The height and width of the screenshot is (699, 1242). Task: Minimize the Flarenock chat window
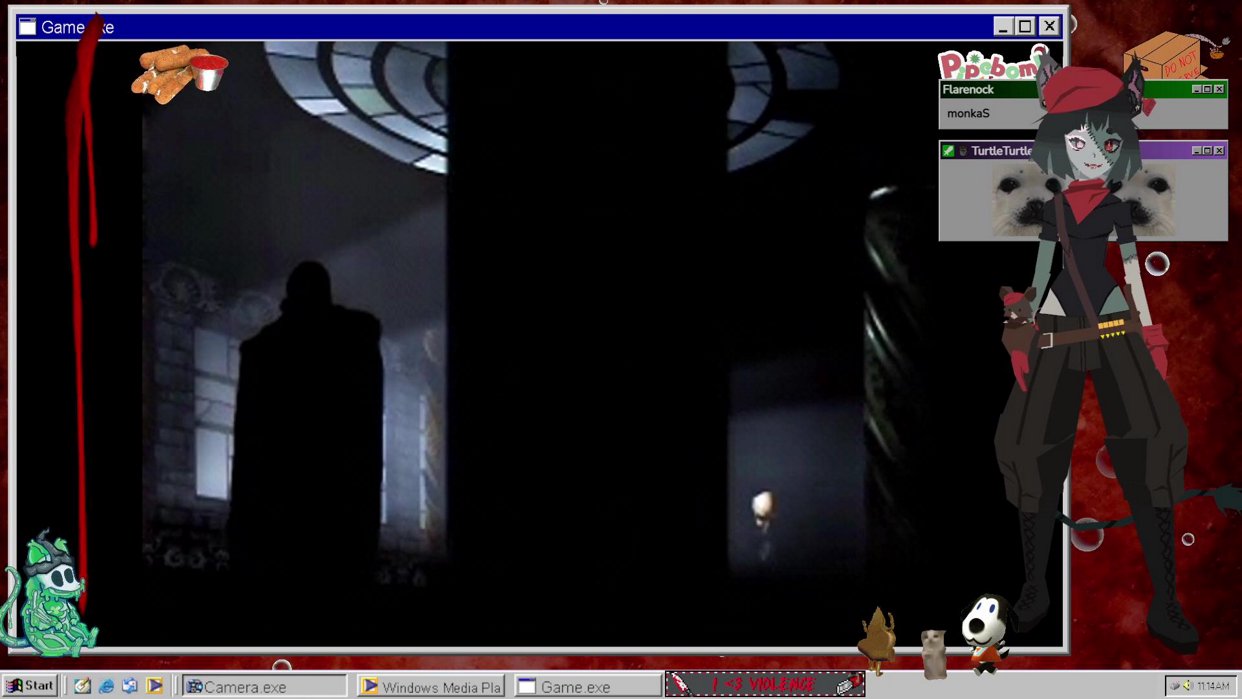click(1196, 90)
